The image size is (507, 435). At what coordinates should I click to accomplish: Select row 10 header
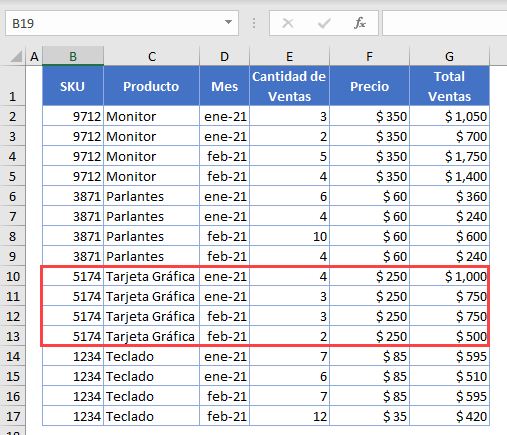13,276
